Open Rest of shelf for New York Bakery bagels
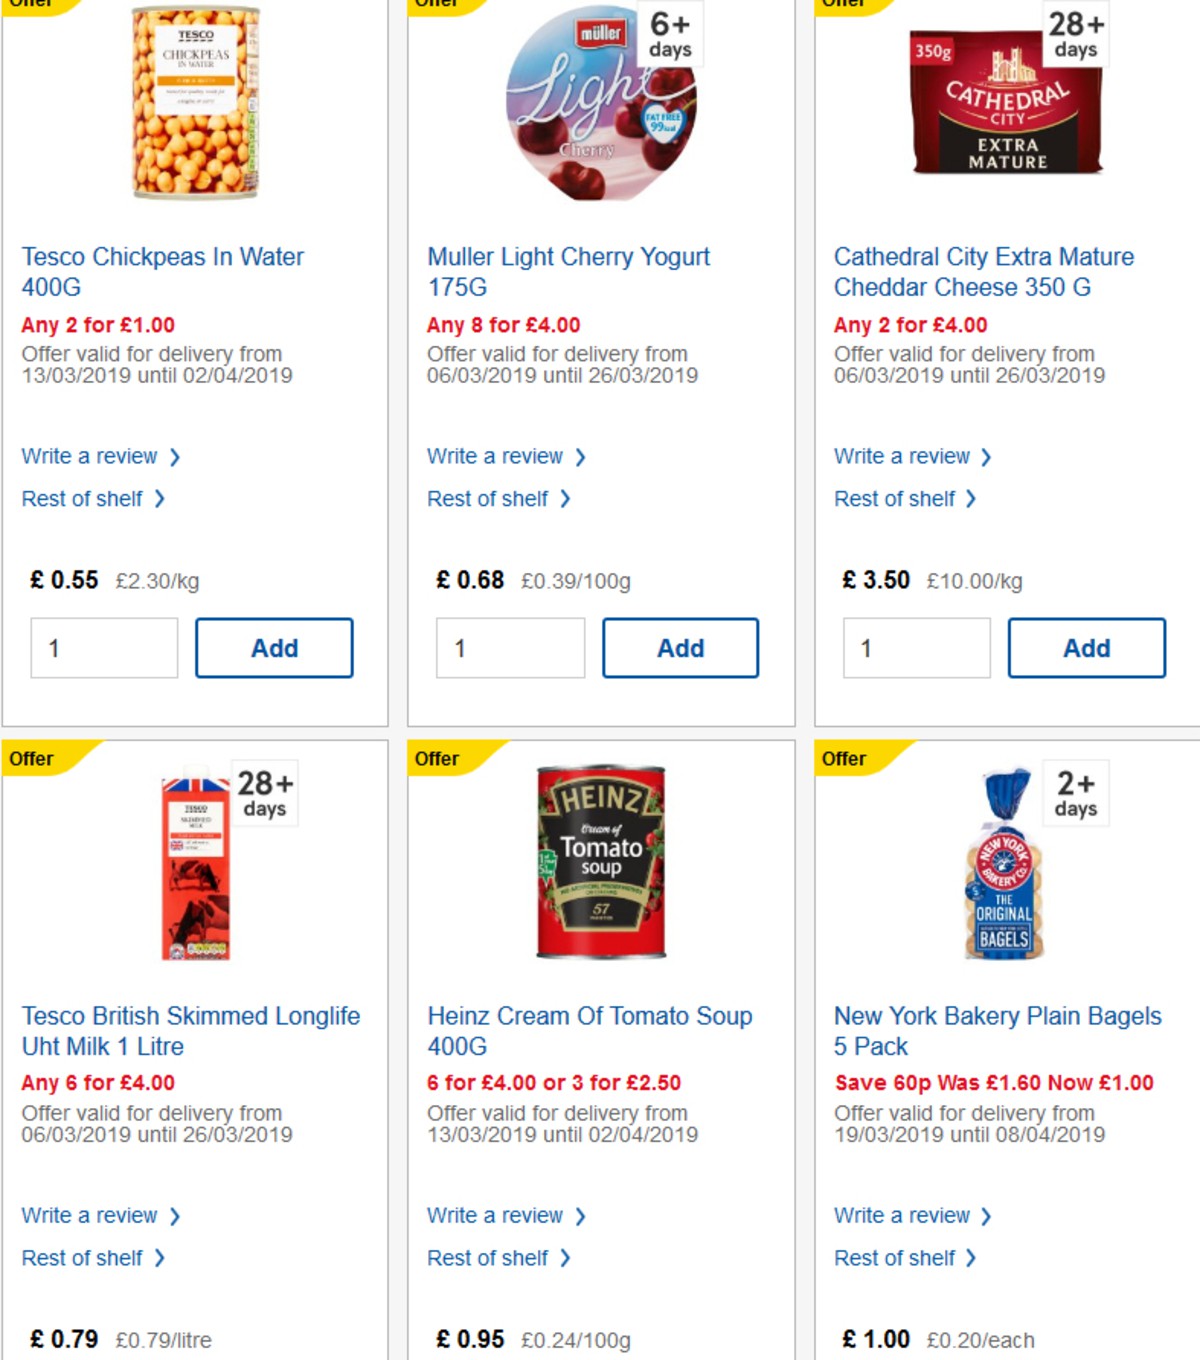This screenshot has width=1200, height=1360. (896, 1258)
